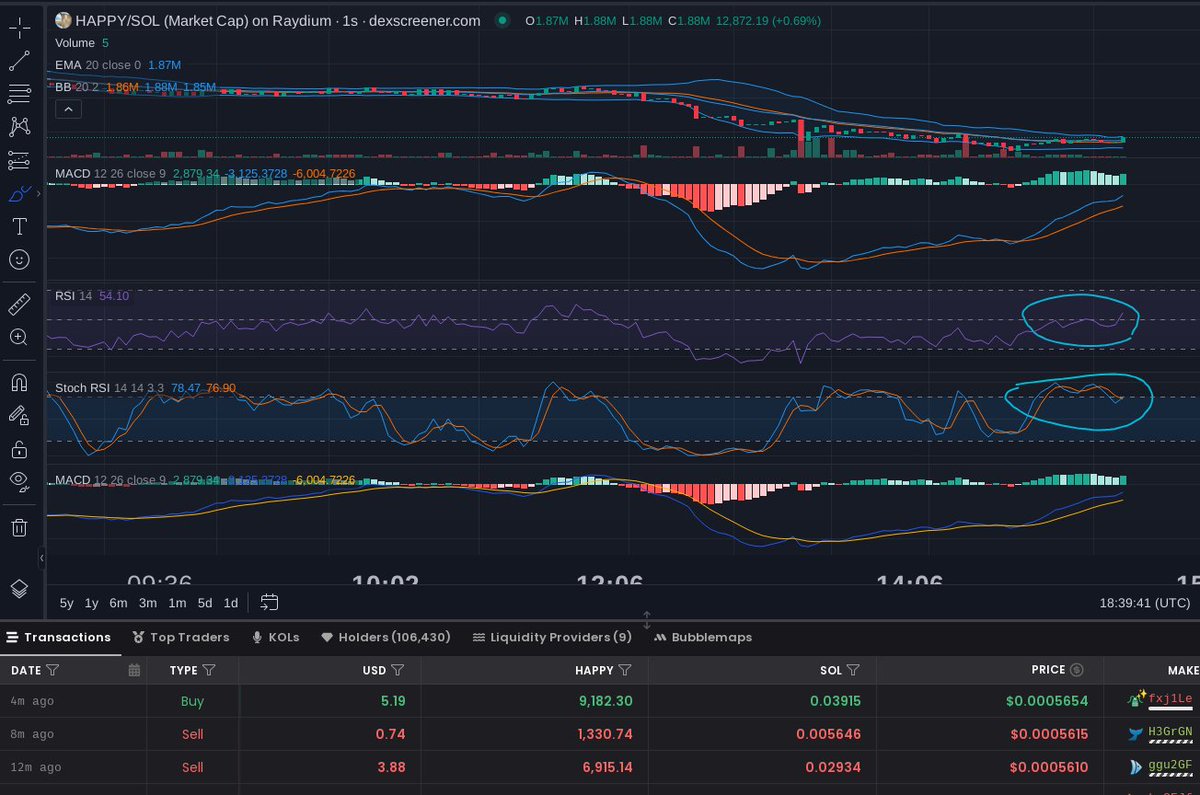Set chart range to 1y
1200x795 pixels.
tap(92, 603)
